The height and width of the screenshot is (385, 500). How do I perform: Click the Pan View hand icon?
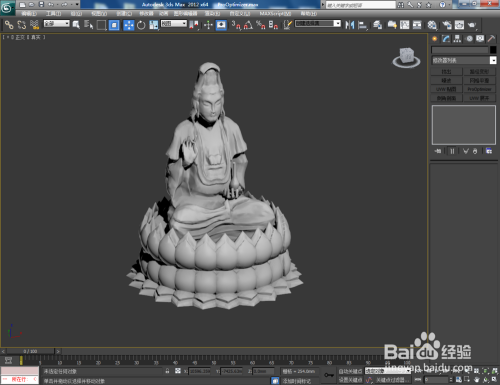coord(477,380)
